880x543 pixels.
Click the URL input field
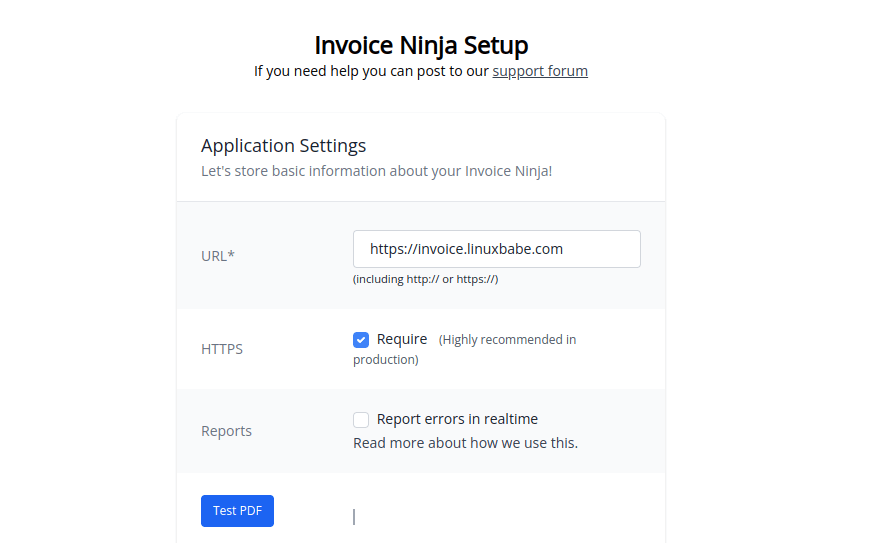tap(496, 249)
